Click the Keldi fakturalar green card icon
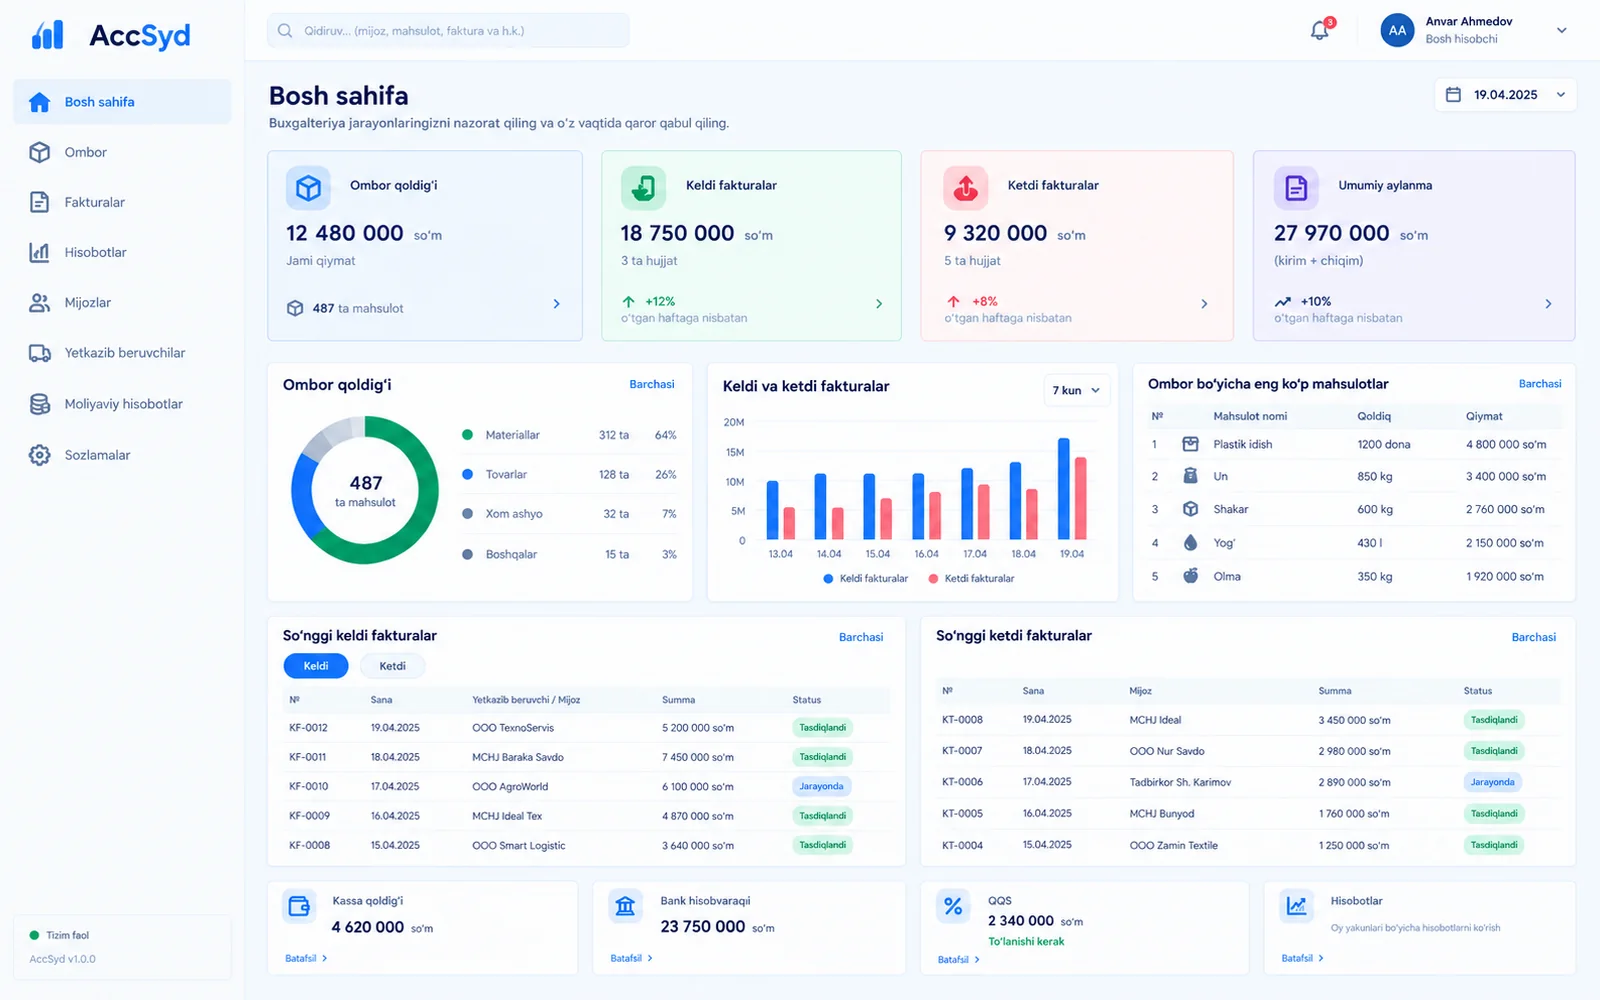Image resolution: width=1600 pixels, height=1000 pixels. tap(643, 188)
